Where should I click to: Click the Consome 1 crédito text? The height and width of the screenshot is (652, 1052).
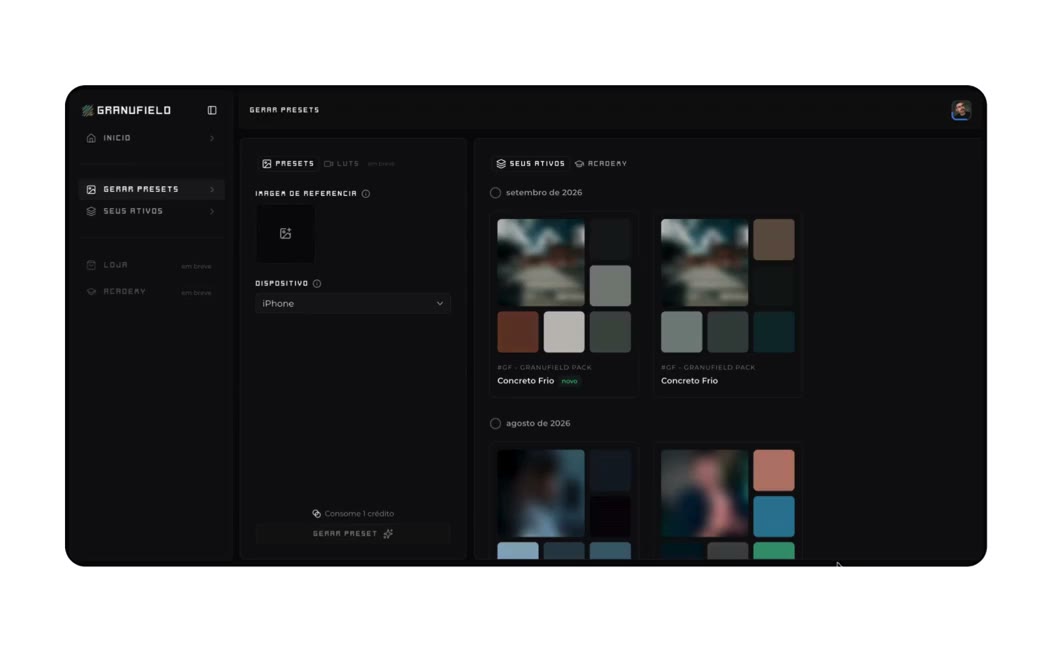(x=359, y=514)
